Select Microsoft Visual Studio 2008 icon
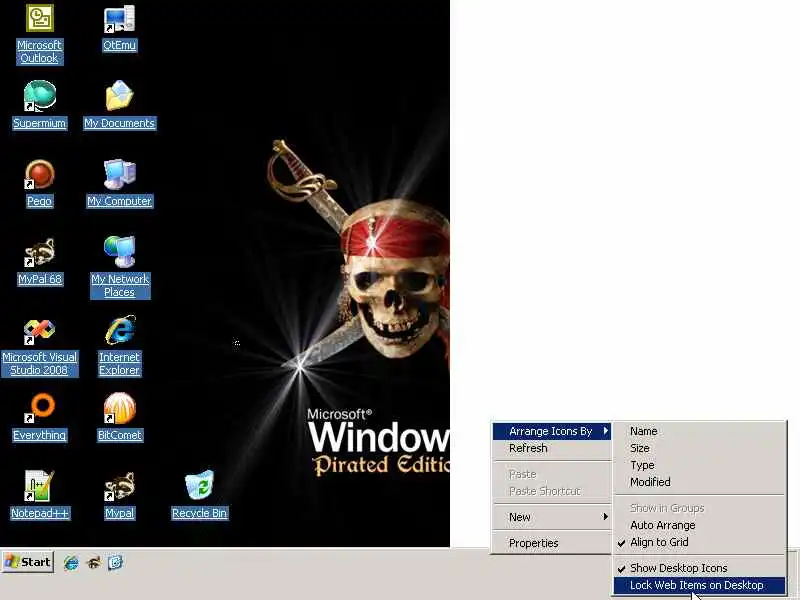Viewport: 800px width, 600px height. click(39, 347)
